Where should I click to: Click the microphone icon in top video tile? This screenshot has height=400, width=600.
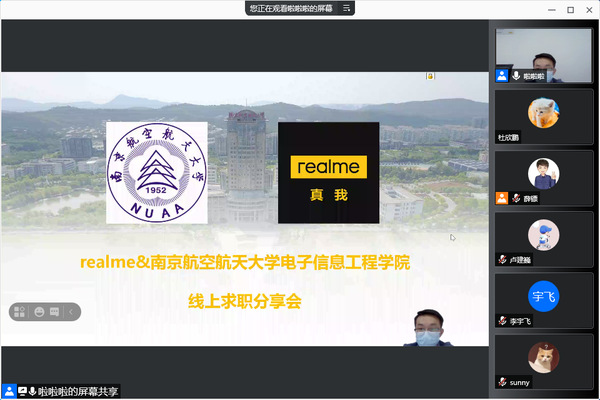pyautogui.click(x=516, y=75)
